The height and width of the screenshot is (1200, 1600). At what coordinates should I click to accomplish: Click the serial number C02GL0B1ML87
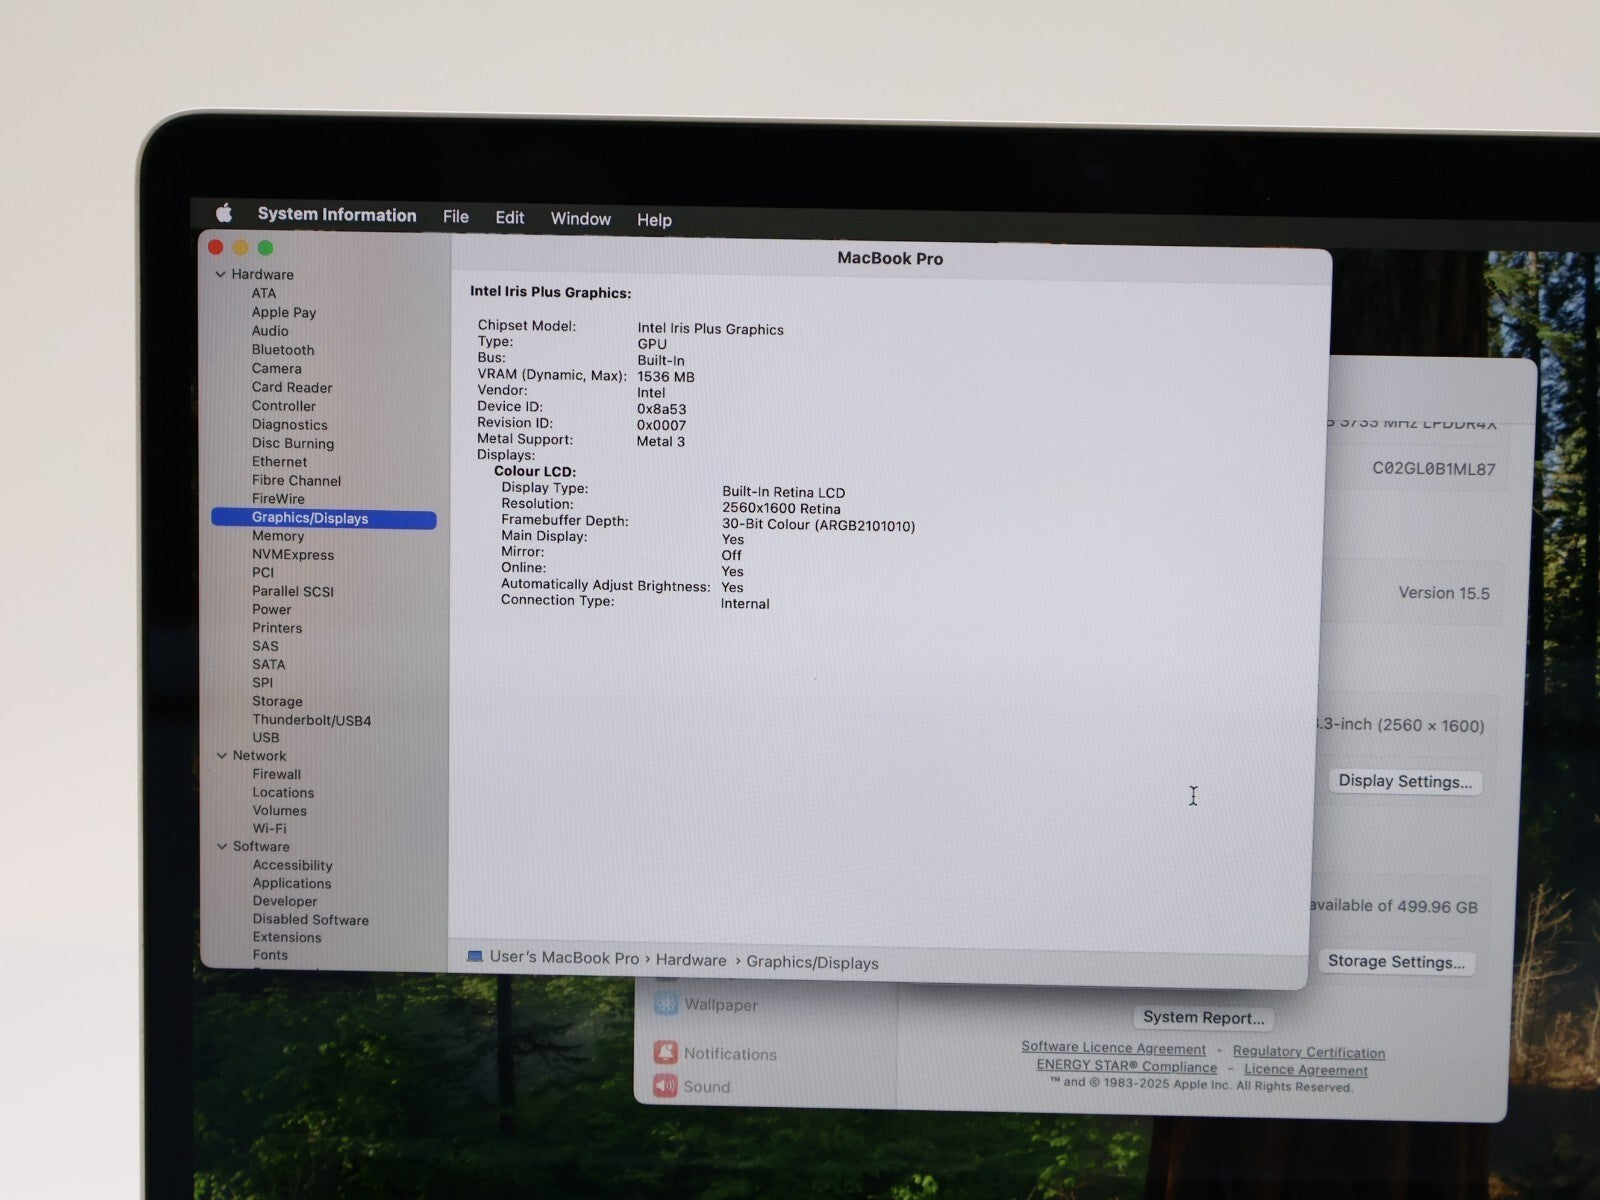1434,468
